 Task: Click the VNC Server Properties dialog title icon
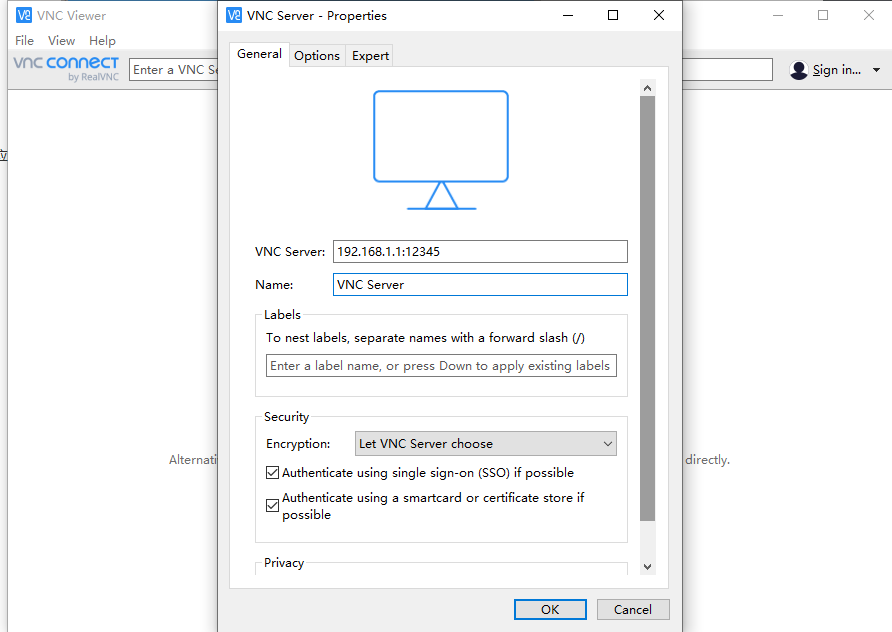coord(234,15)
